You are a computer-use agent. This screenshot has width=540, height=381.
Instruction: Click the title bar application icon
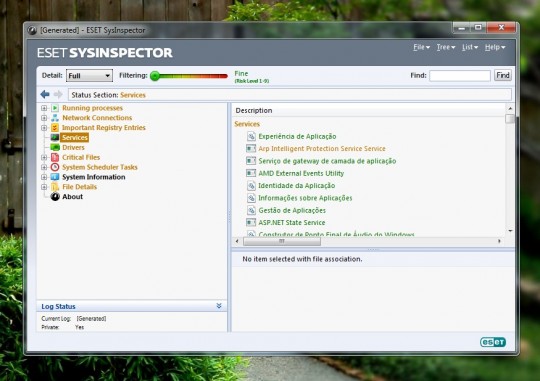pos(32,30)
